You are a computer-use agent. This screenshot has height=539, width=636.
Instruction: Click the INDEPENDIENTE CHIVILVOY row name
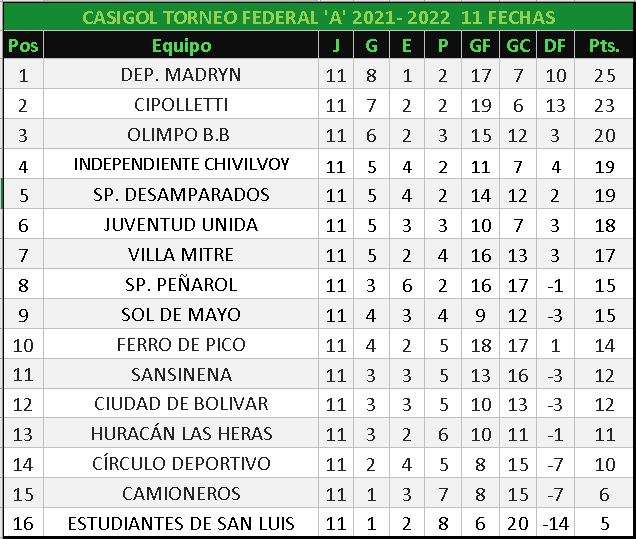(x=181, y=165)
